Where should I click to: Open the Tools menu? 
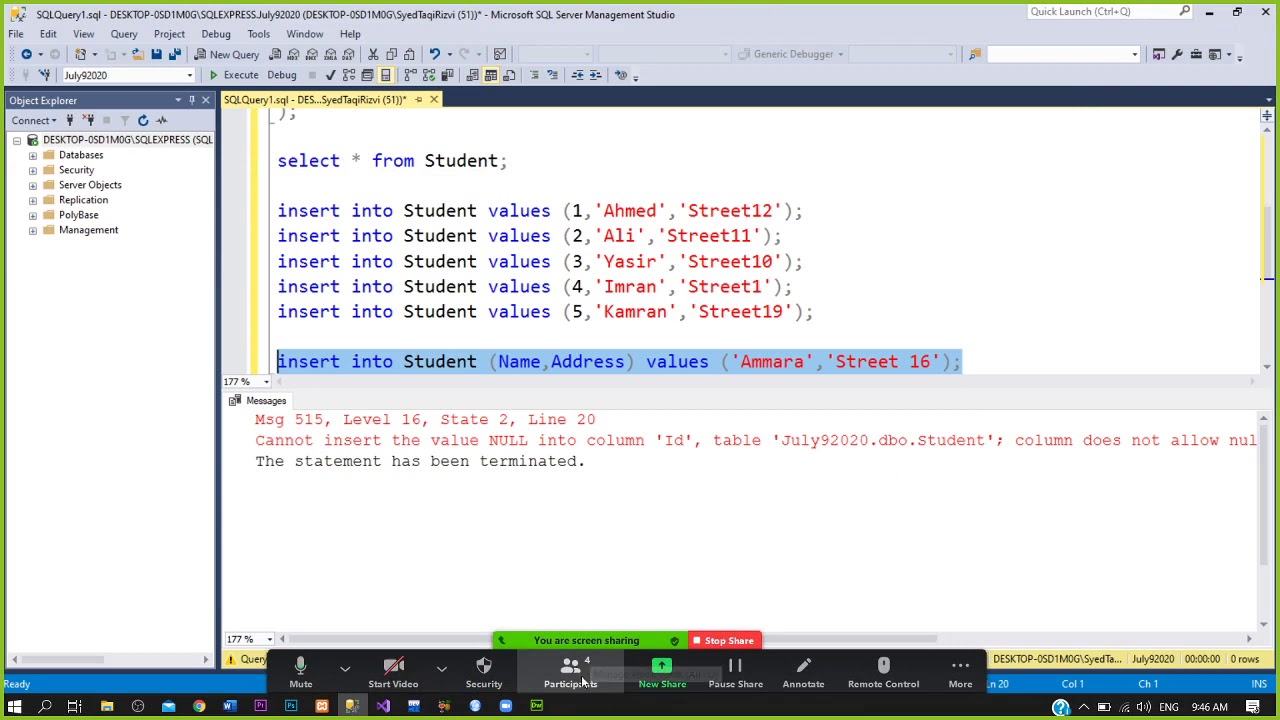click(x=258, y=34)
